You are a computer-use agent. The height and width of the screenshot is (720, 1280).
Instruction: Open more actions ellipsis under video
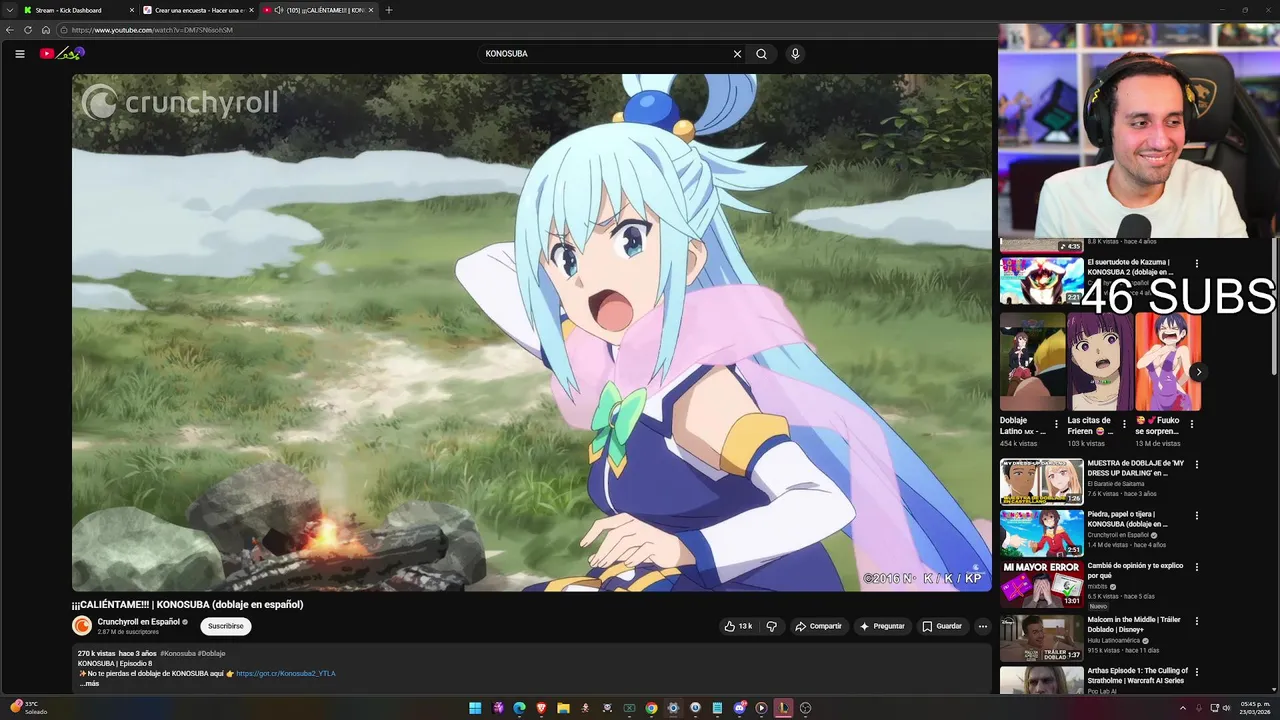[x=982, y=626]
